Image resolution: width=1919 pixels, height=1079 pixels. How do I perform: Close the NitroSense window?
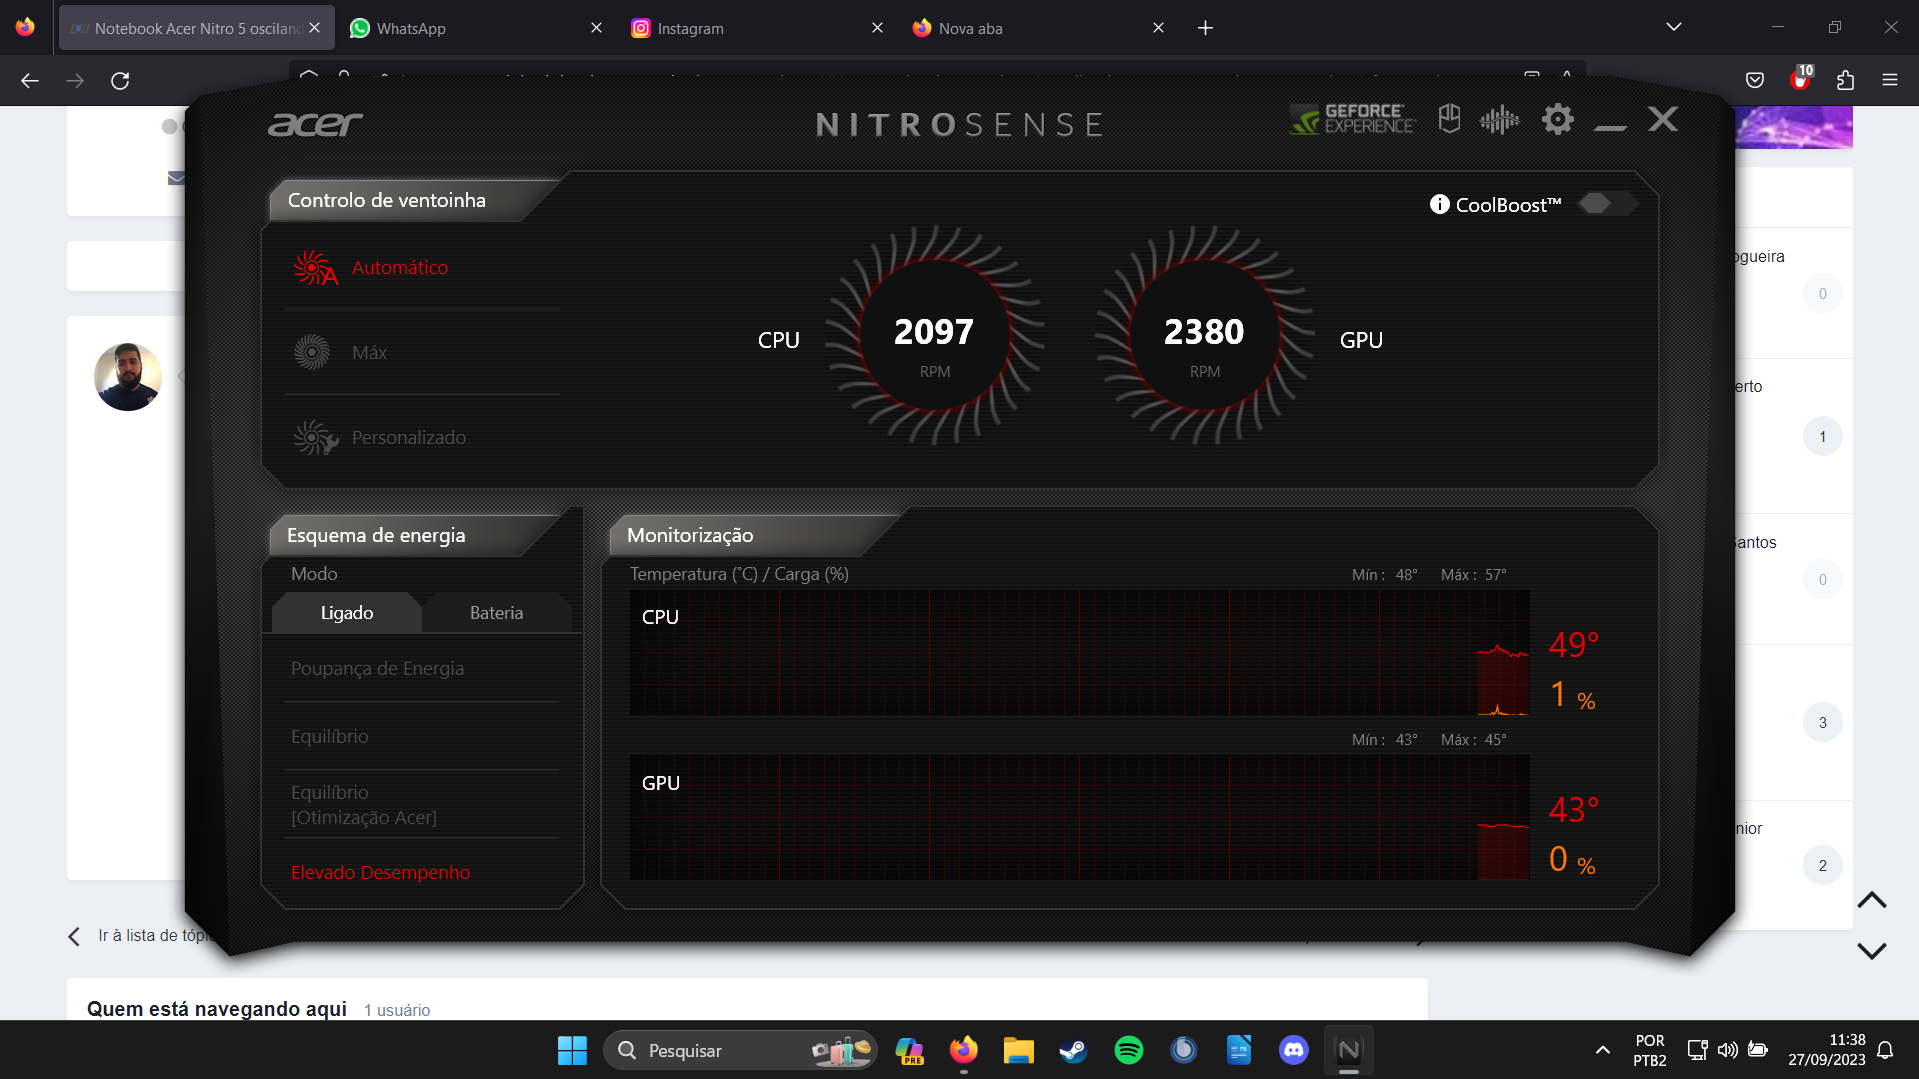click(x=1663, y=119)
